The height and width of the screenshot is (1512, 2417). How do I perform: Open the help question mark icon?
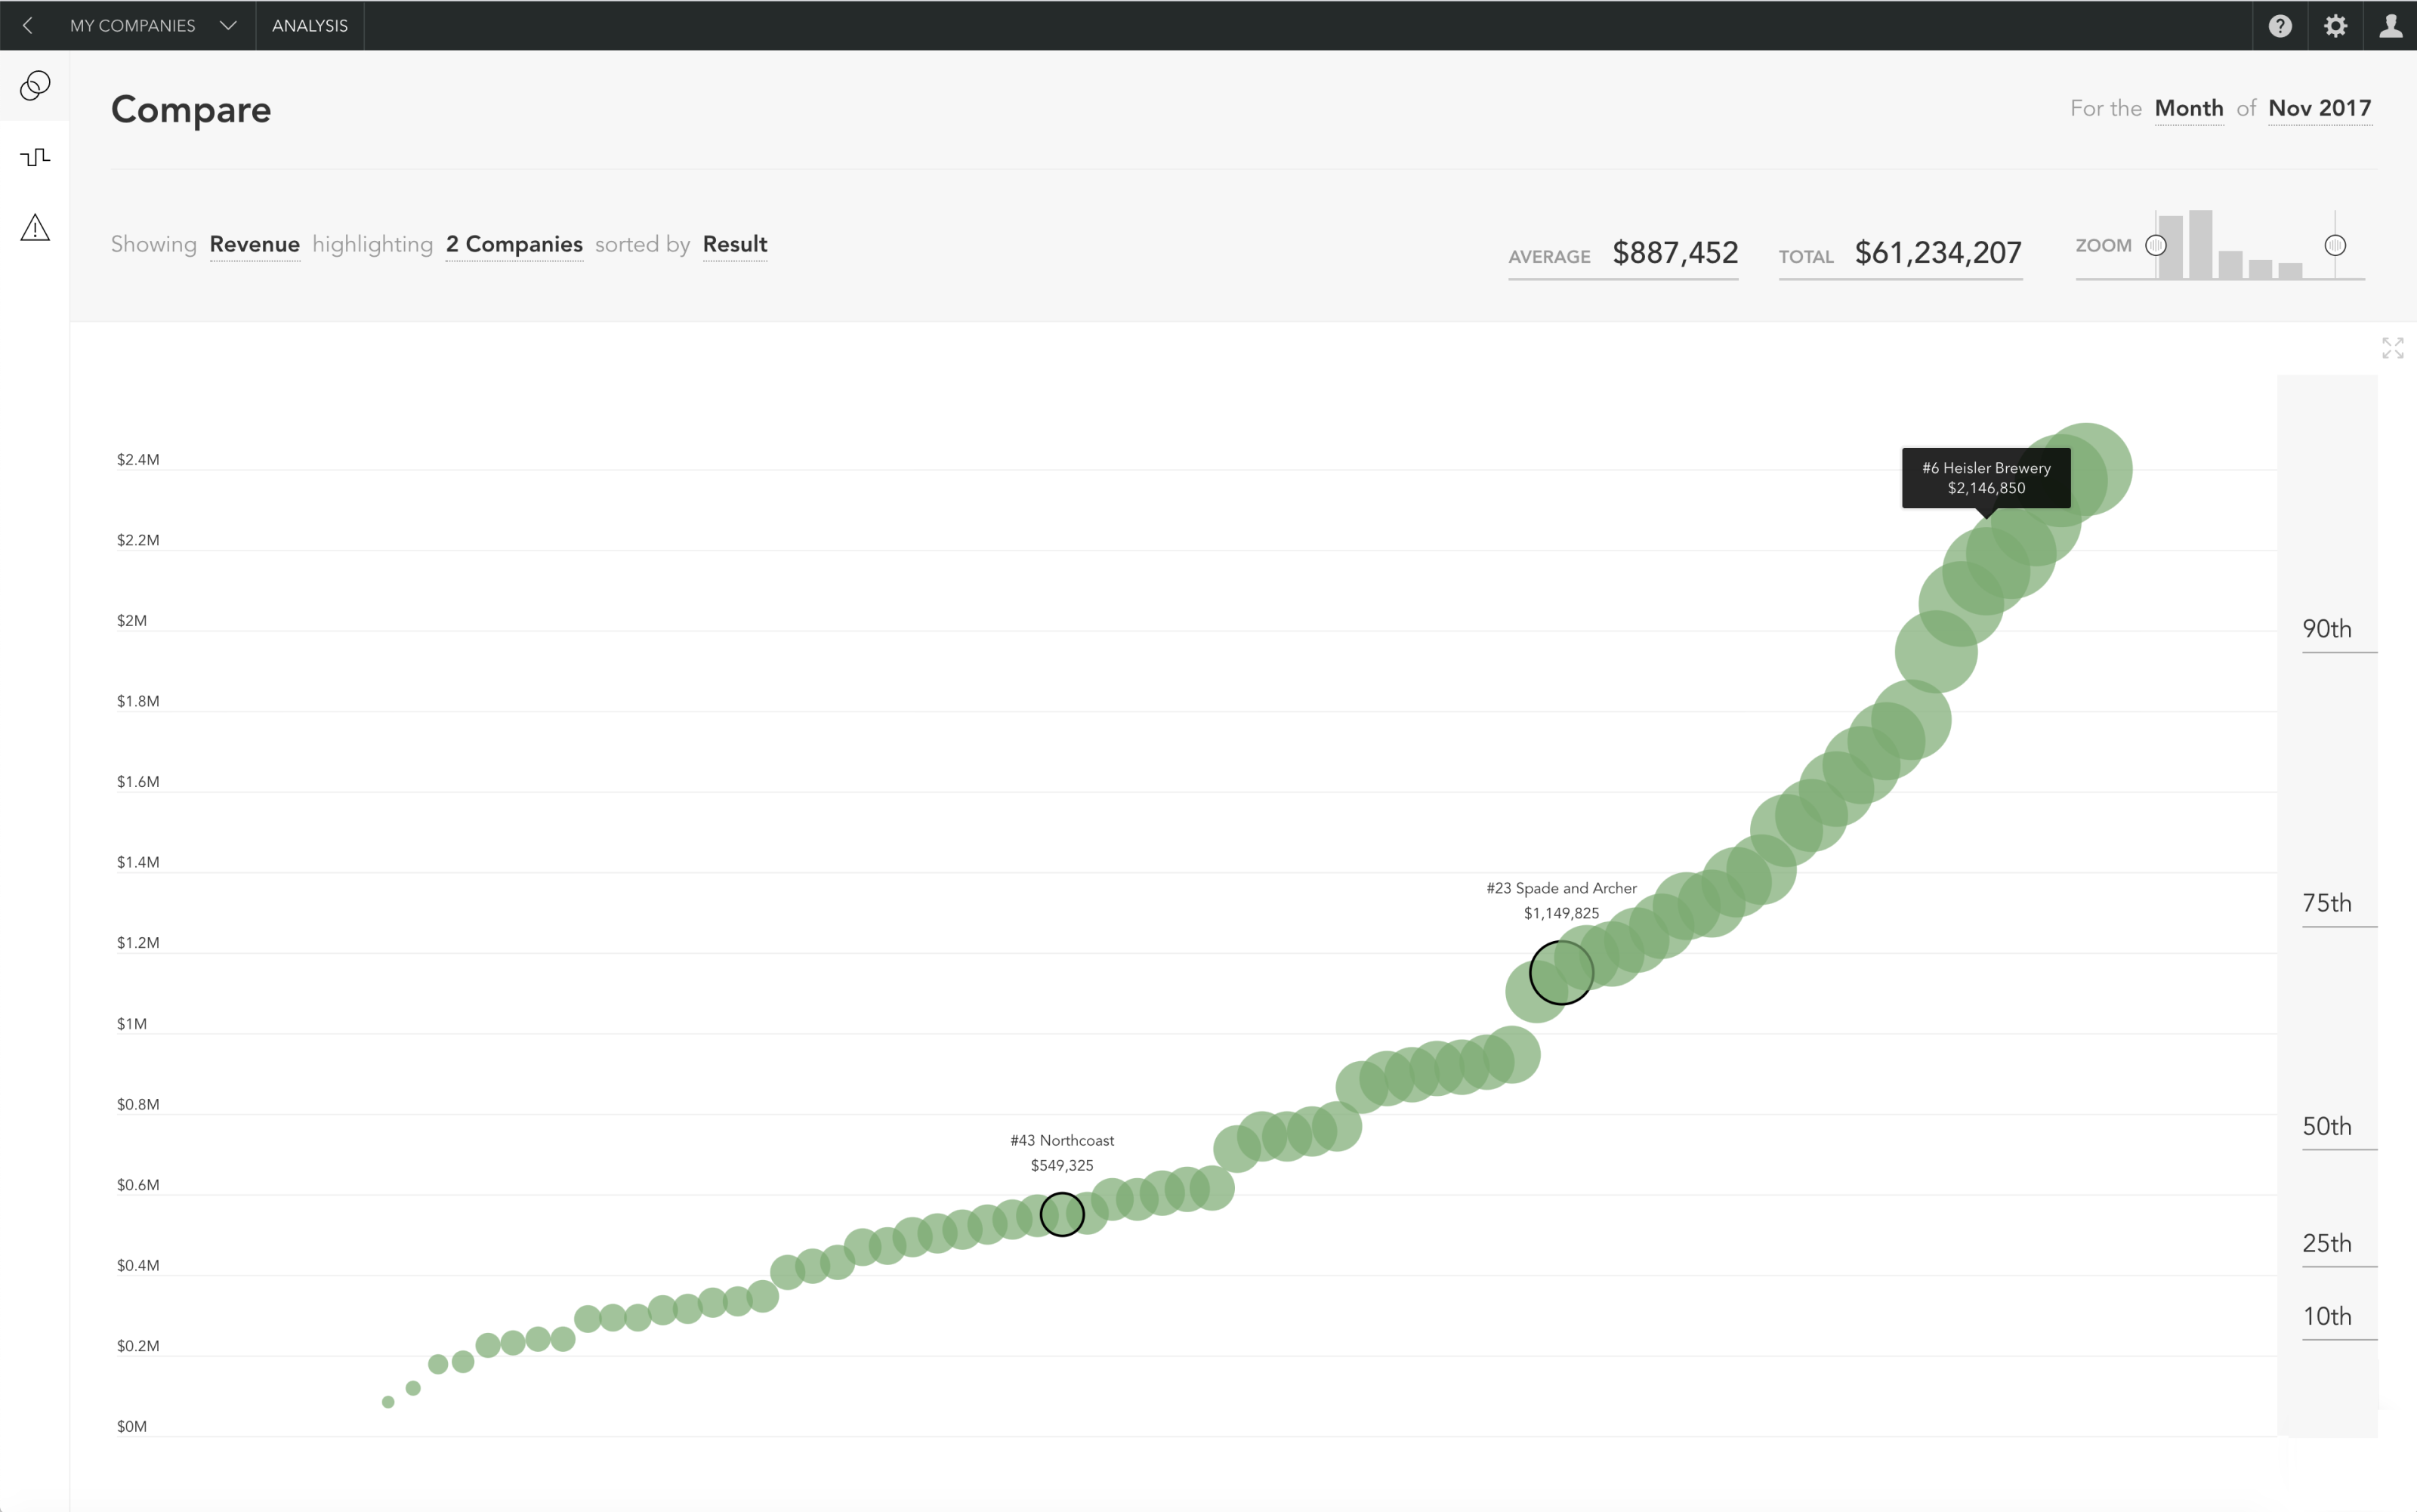click(2280, 25)
